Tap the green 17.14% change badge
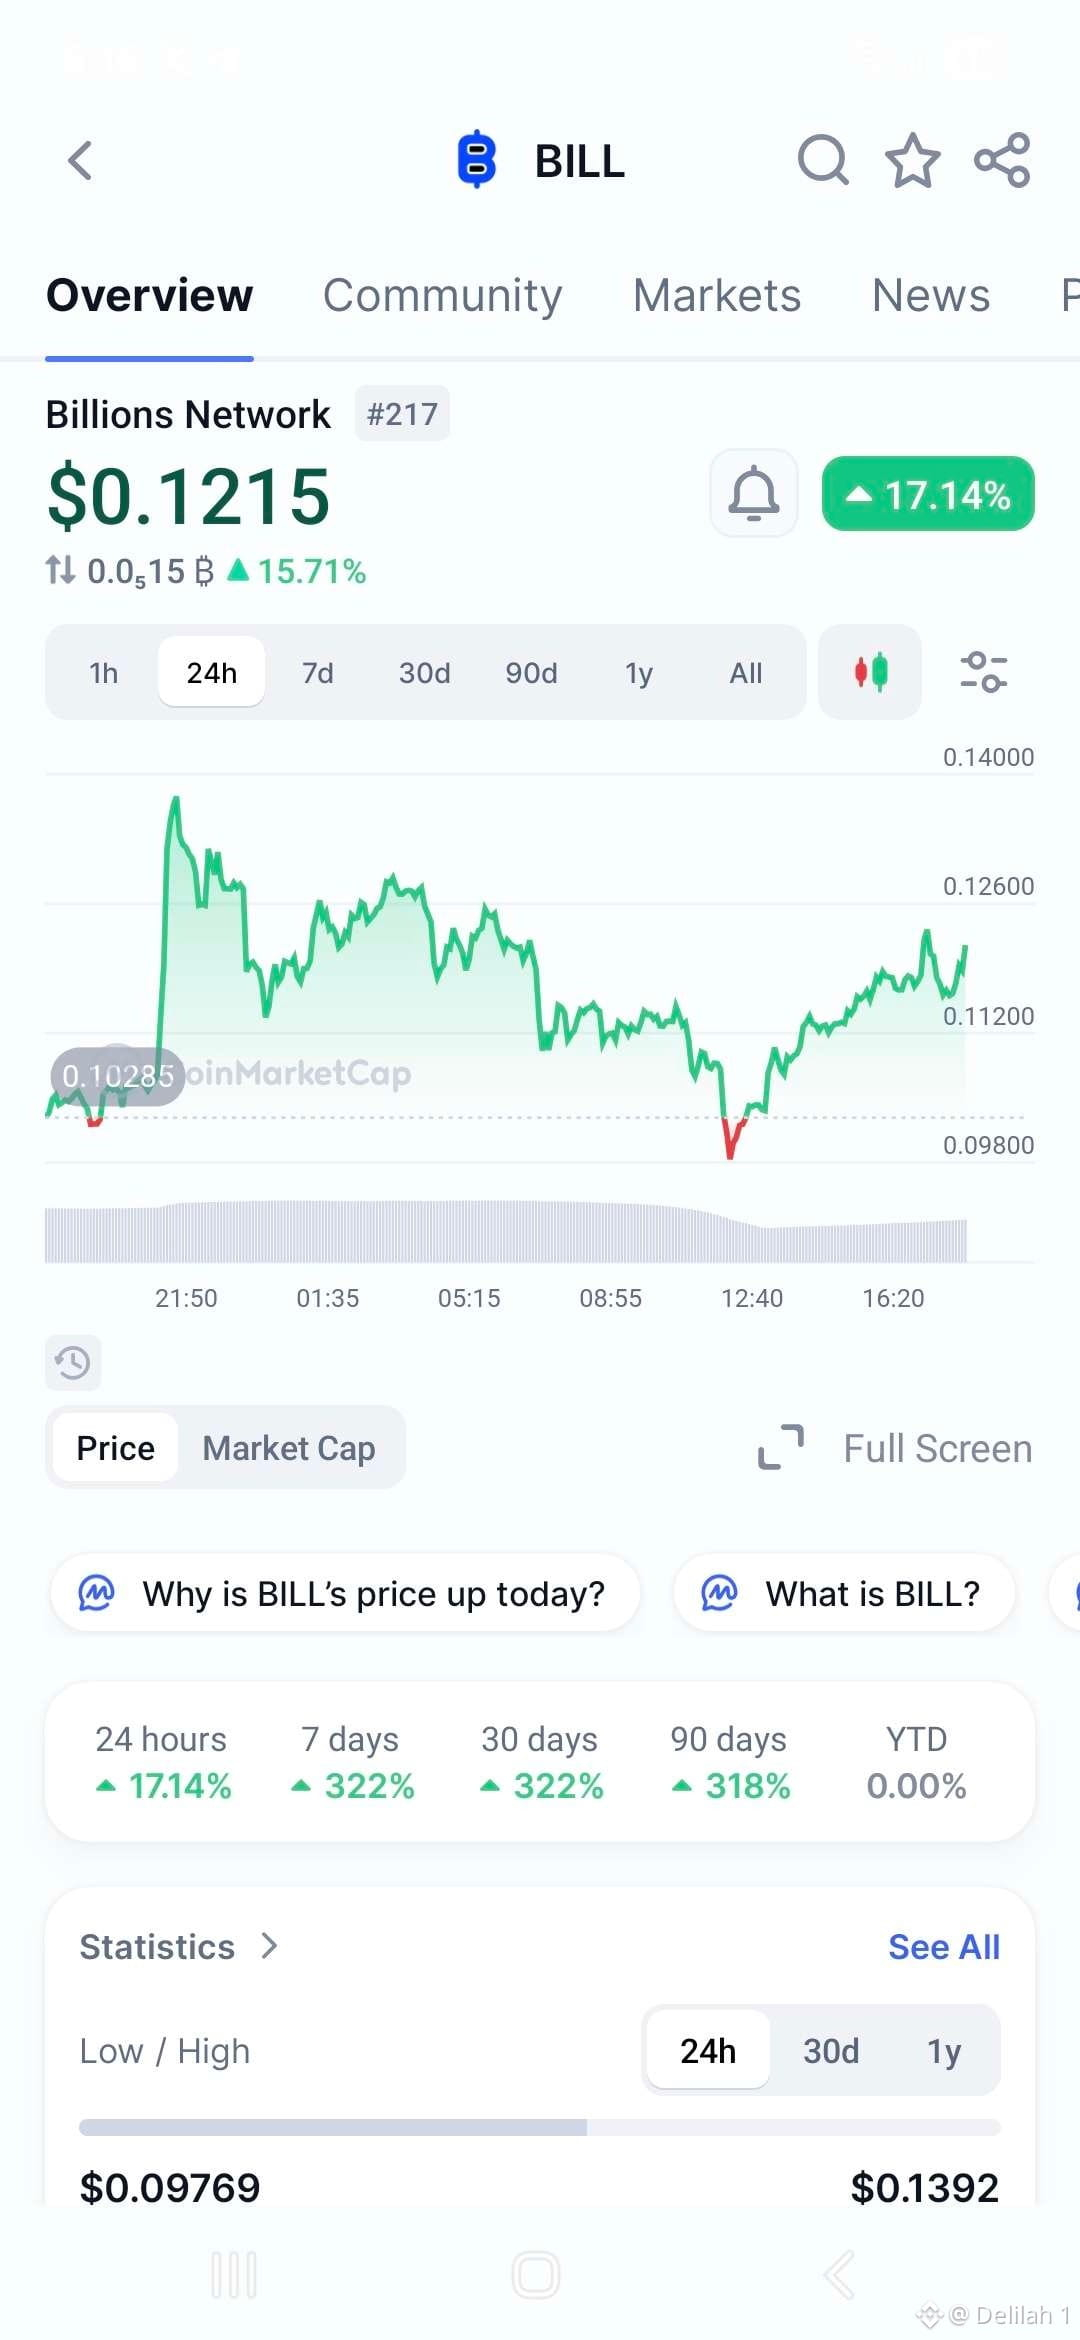Screen dimensions: 1080x2340 pyautogui.click(x=928, y=494)
